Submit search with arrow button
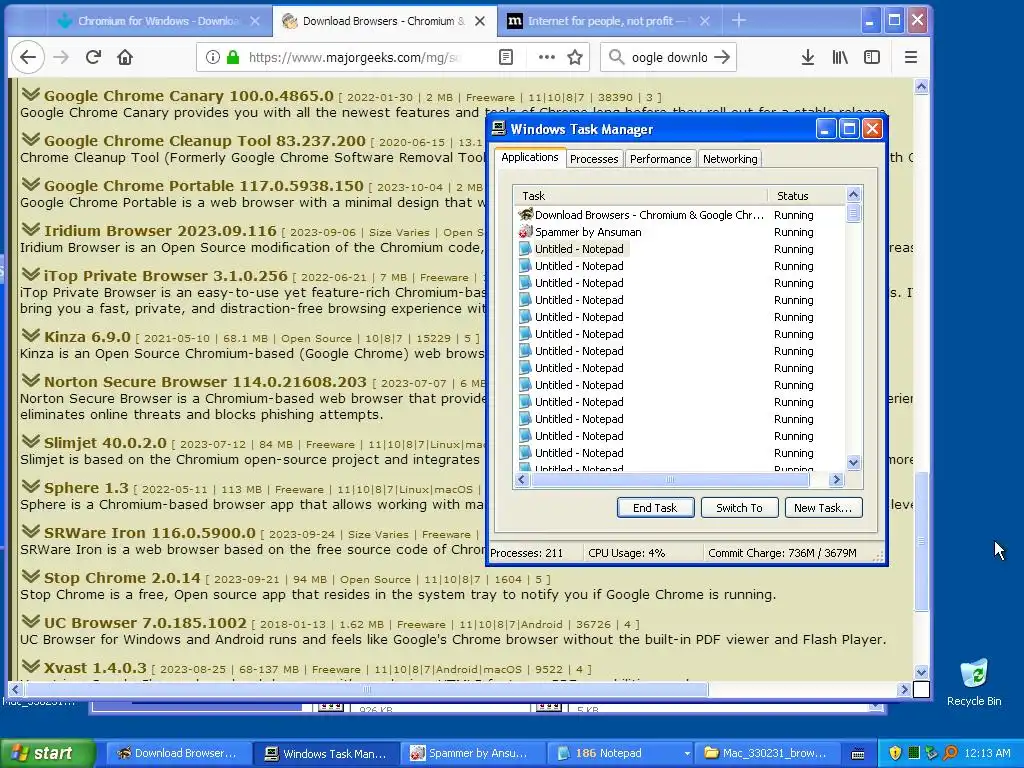The image size is (1024, 768). [x=722, y=57]
